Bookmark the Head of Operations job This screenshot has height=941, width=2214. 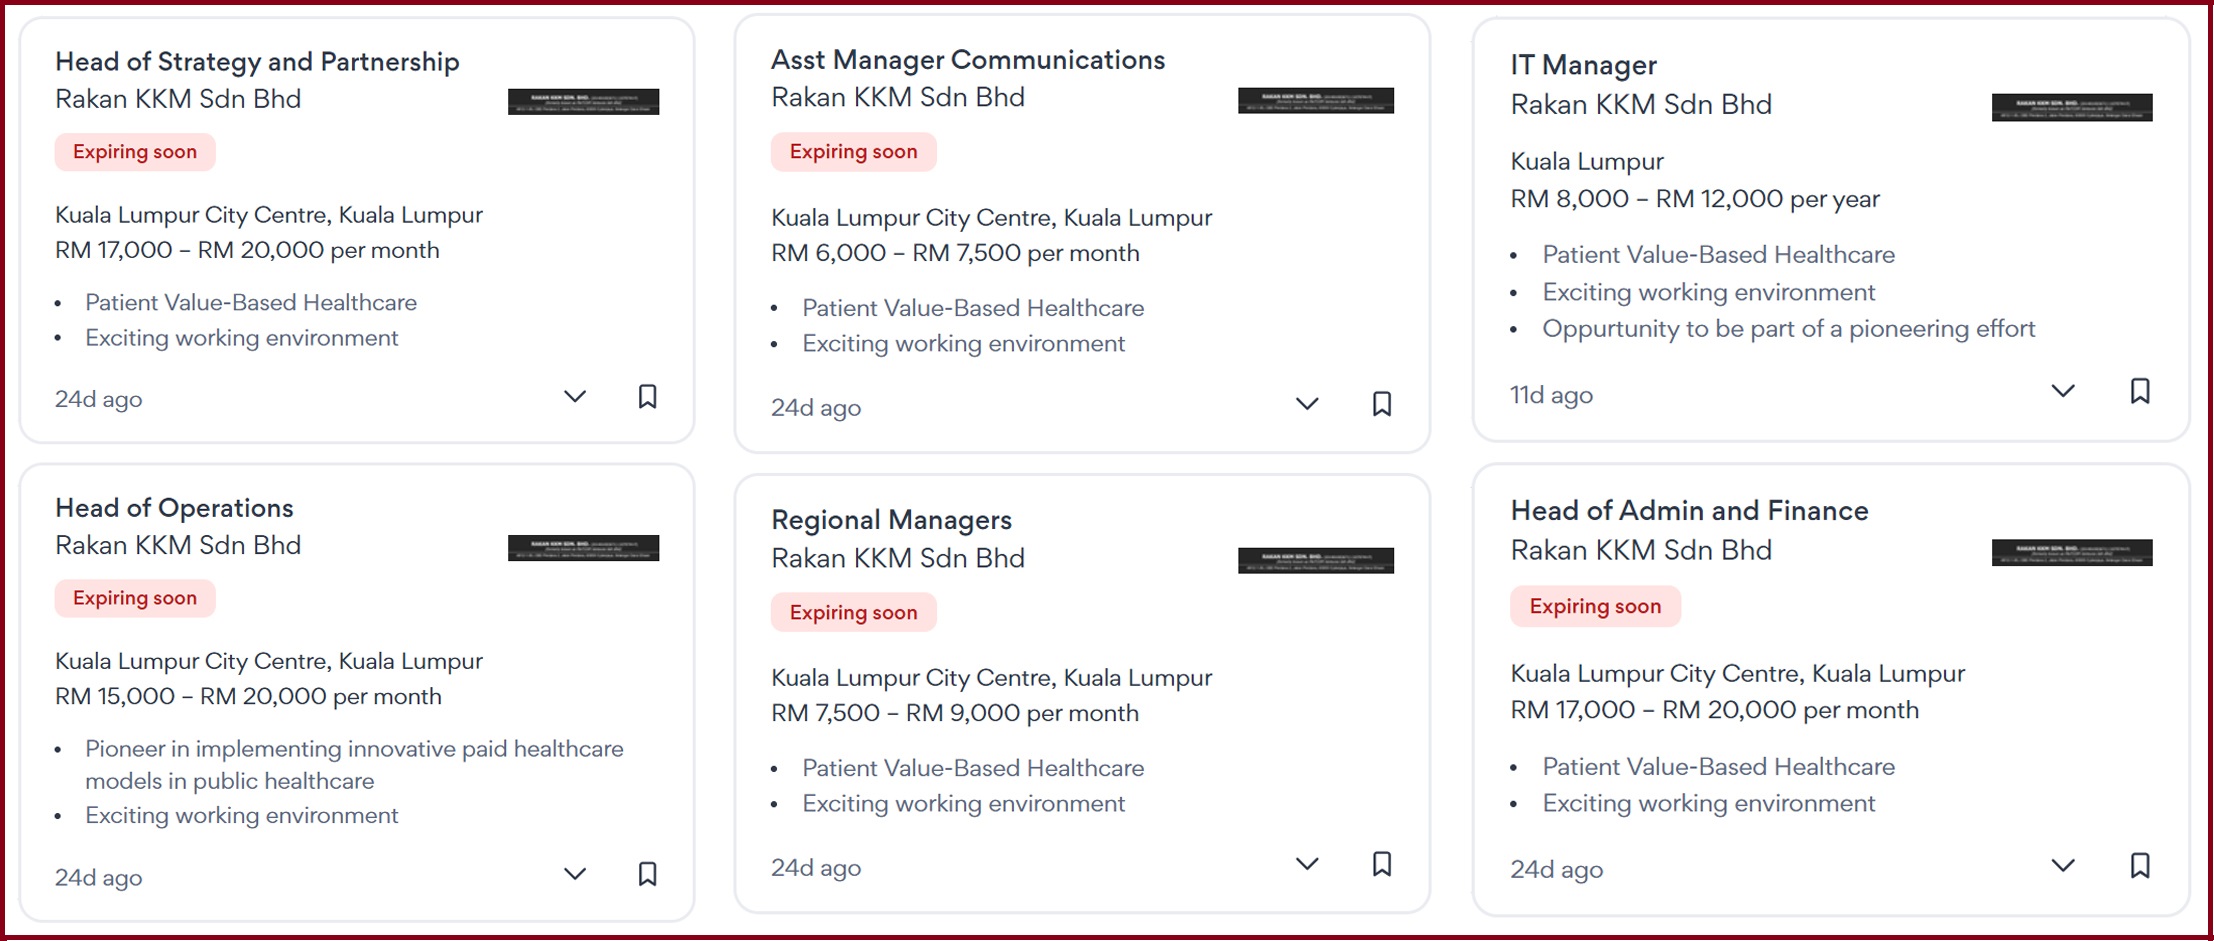(648, 874)
